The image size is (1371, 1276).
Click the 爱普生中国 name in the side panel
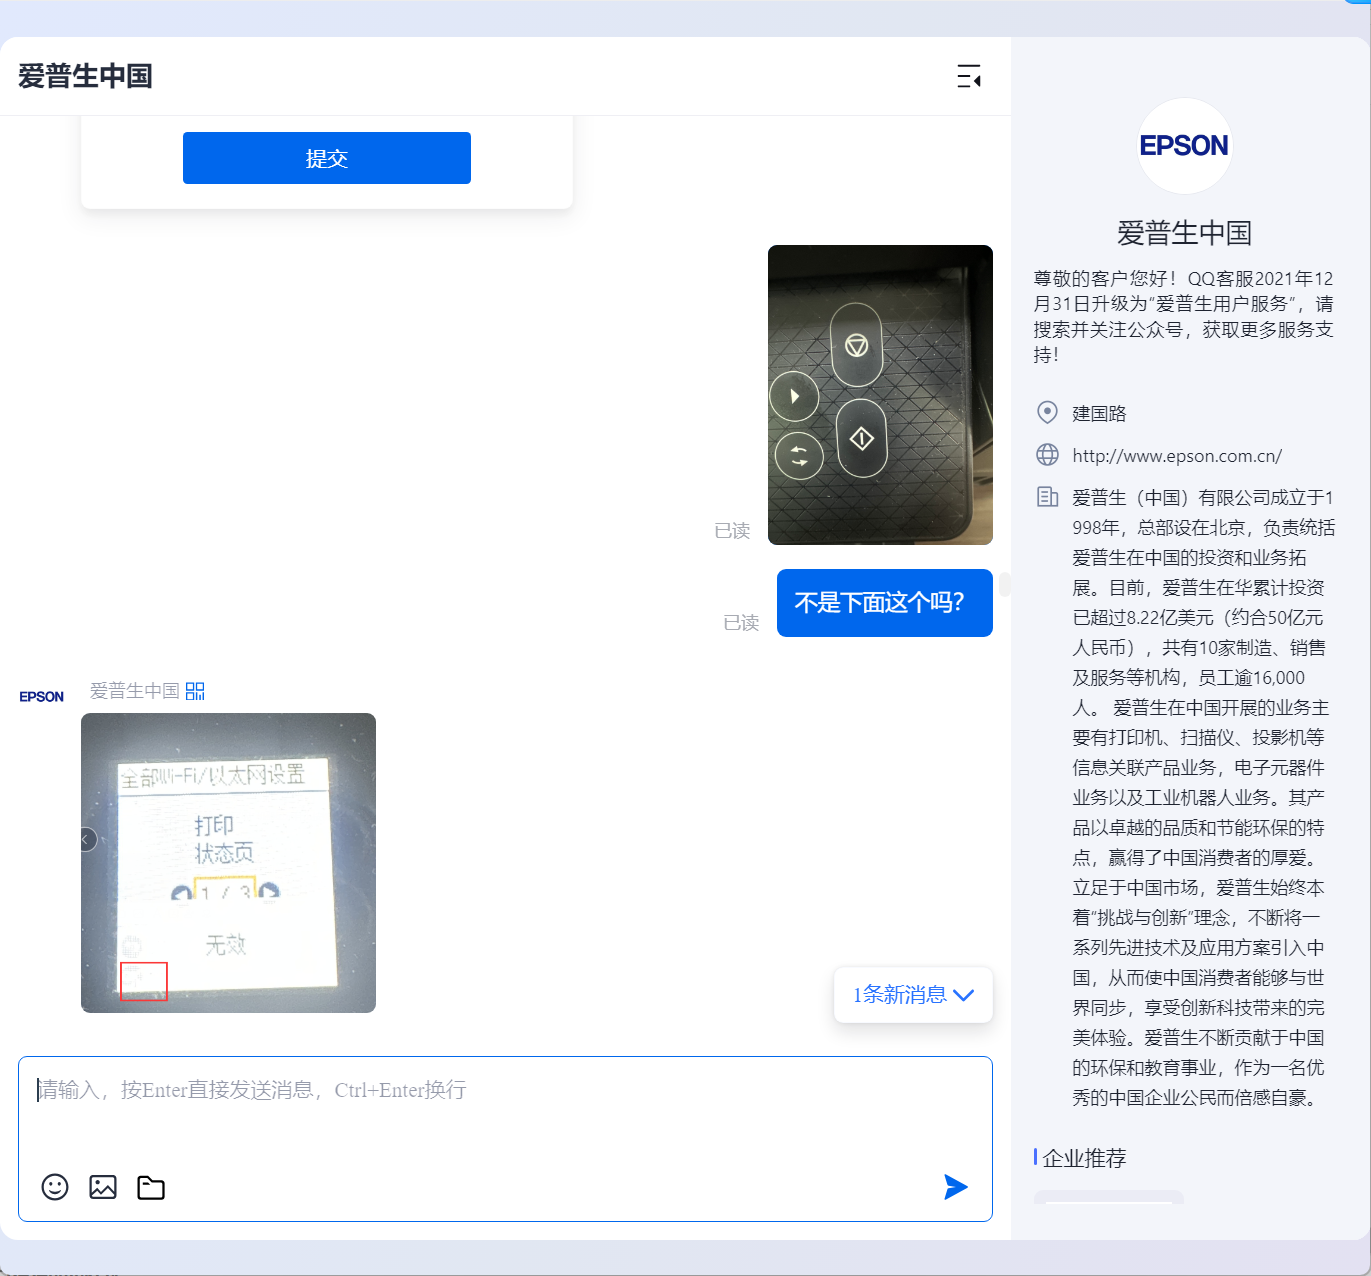1184,233
